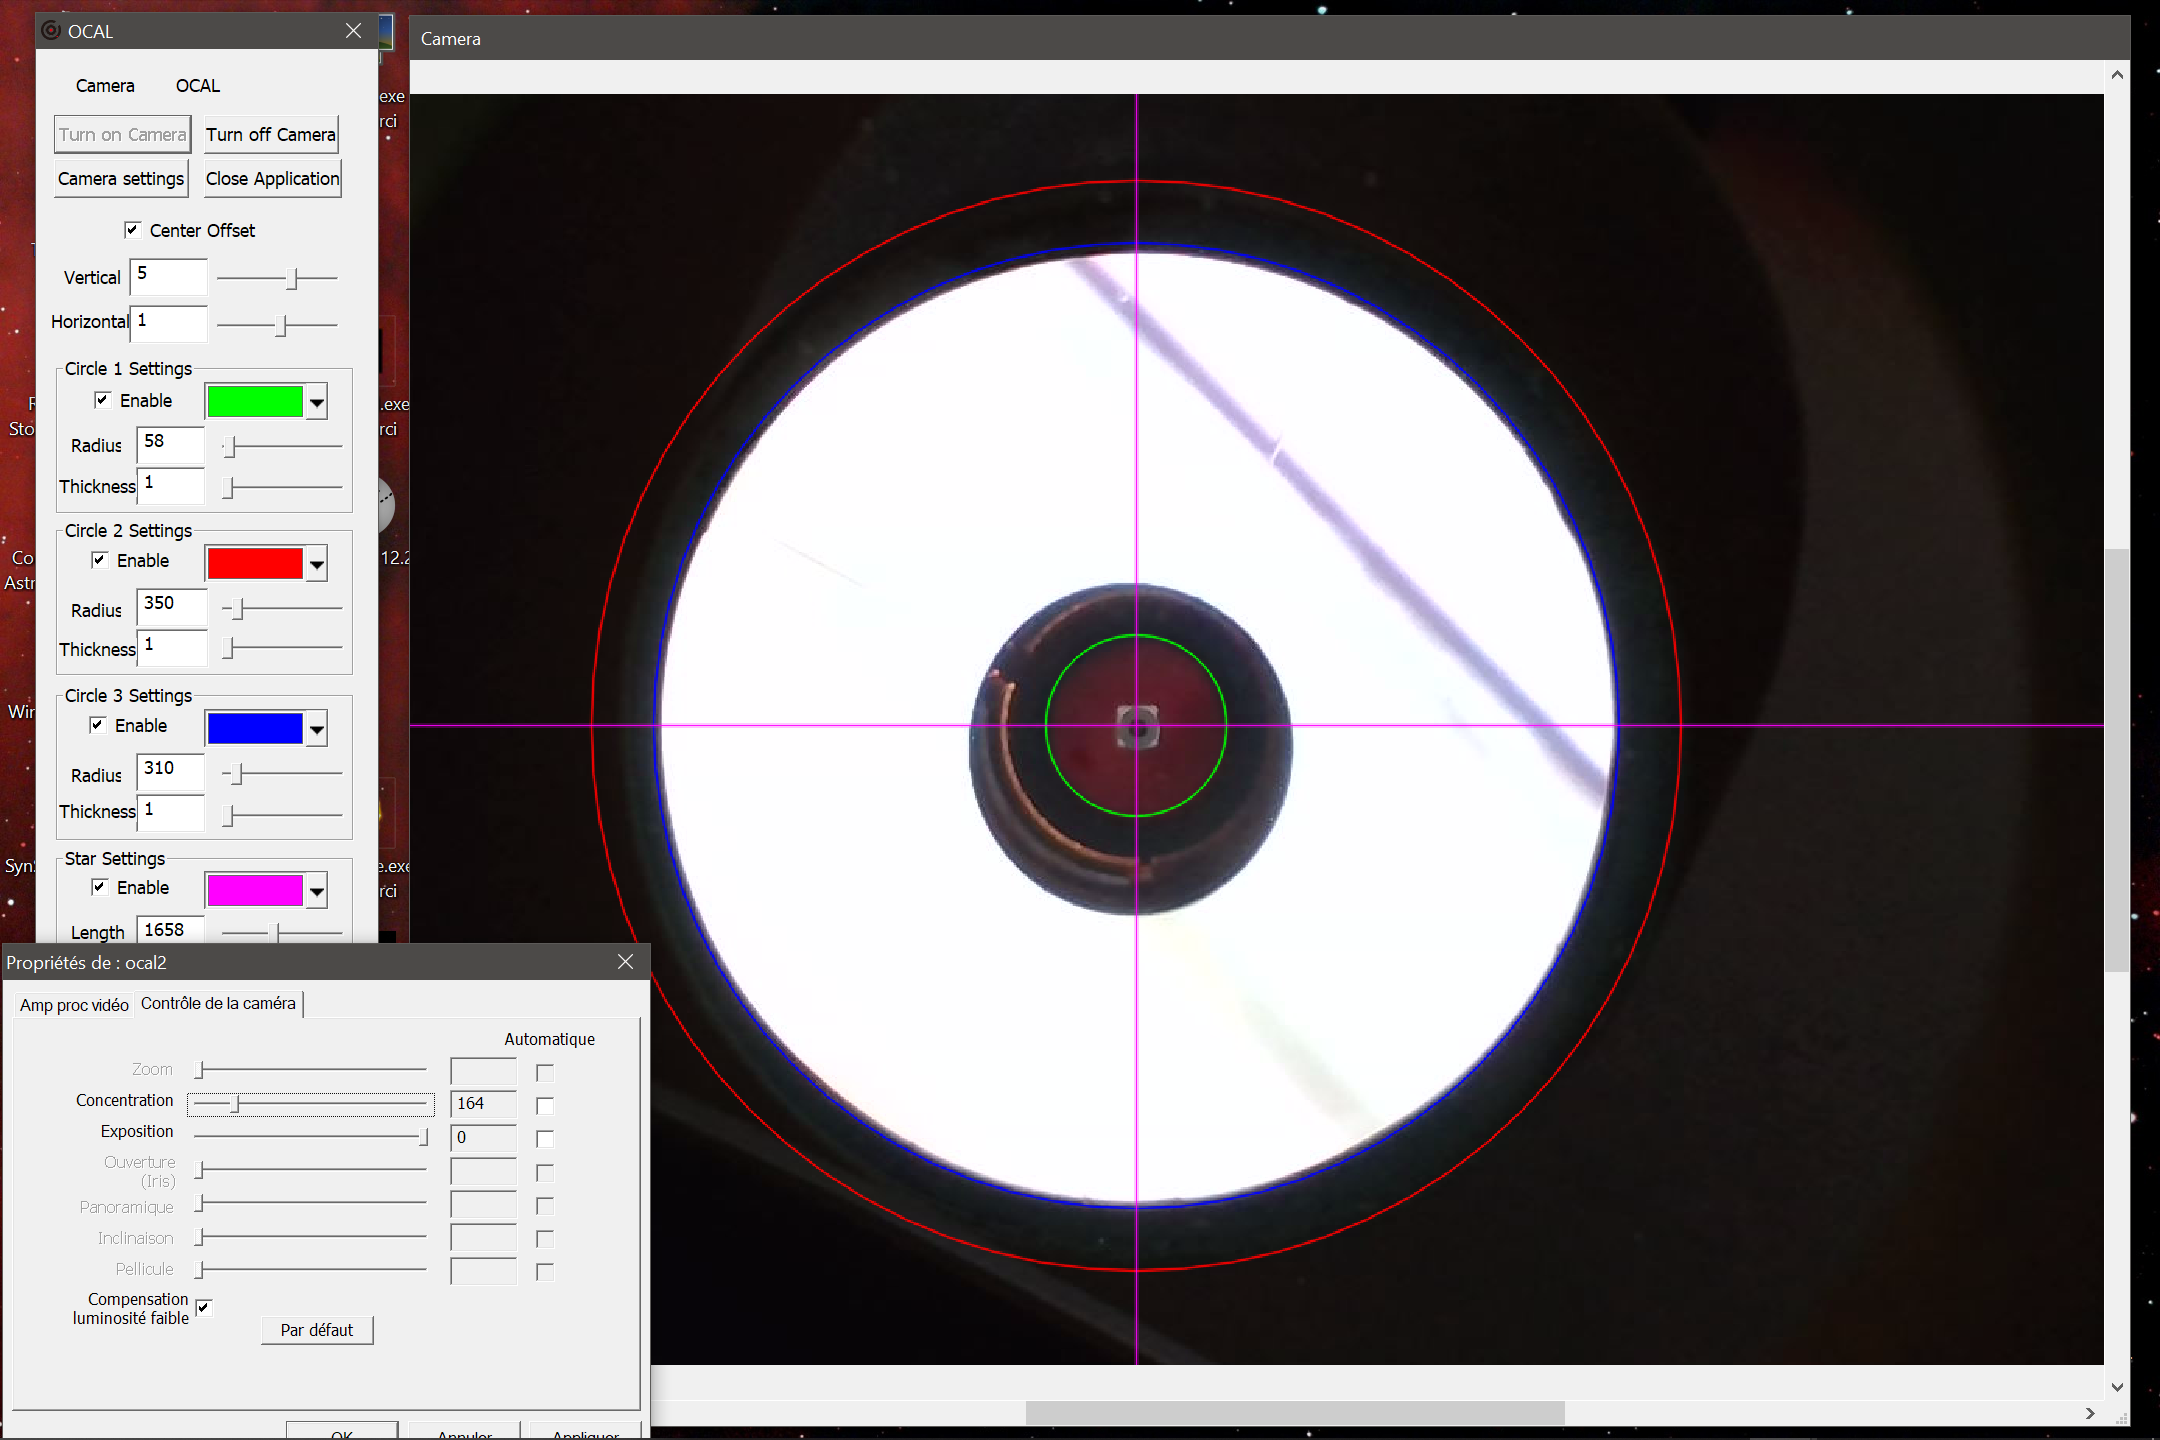Click Turn off Camera button
The width and height of the screenshot is (2160, 1440).
271,135
